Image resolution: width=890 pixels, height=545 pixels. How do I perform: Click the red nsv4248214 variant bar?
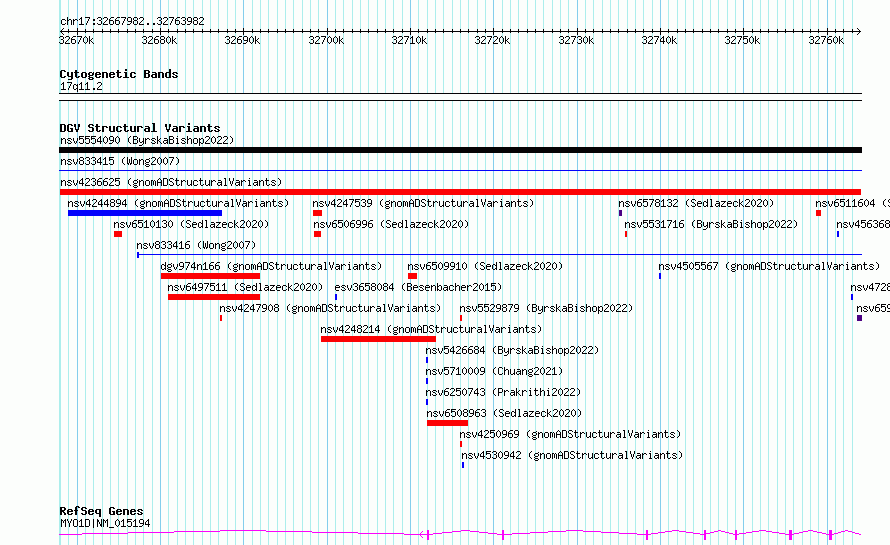point(378,339)
